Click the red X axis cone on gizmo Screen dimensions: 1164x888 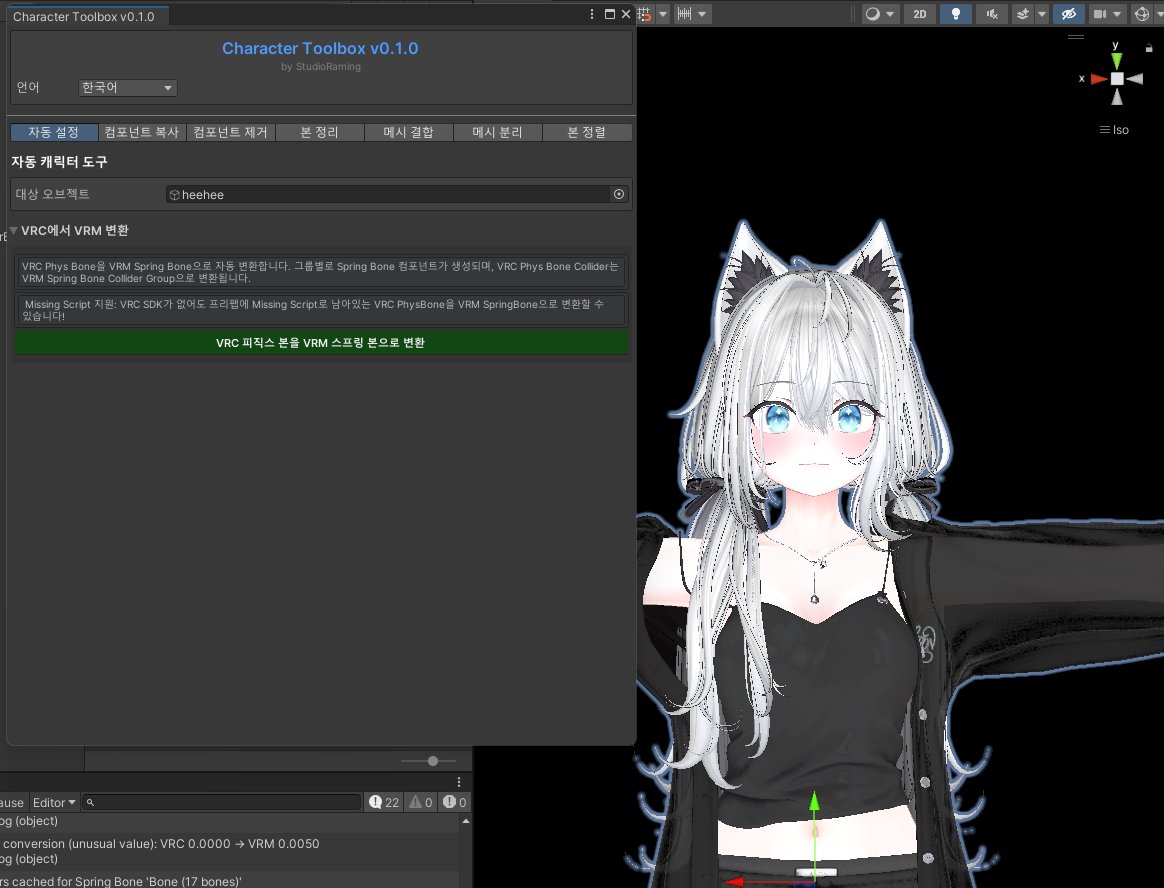pyautogui.click(x=1099, y=79)
